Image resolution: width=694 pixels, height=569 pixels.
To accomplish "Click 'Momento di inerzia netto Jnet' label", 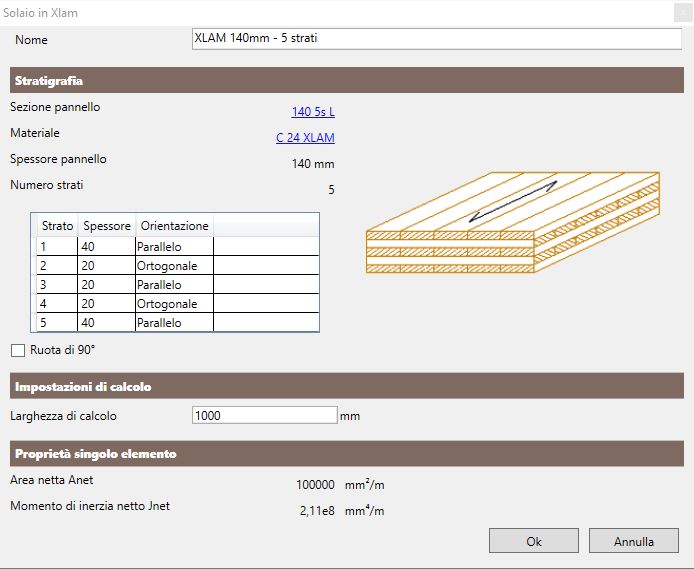I will coord(90,506).
